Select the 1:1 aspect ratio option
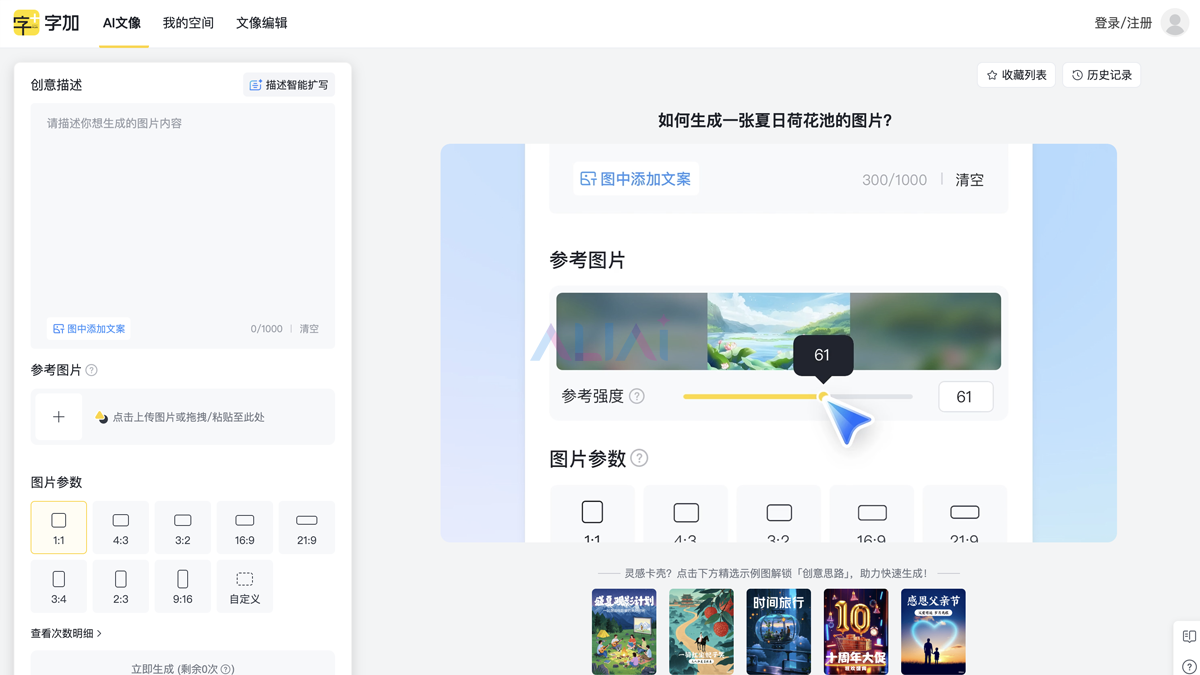Screen dimensions: 1200x675 tap(59, 528)
